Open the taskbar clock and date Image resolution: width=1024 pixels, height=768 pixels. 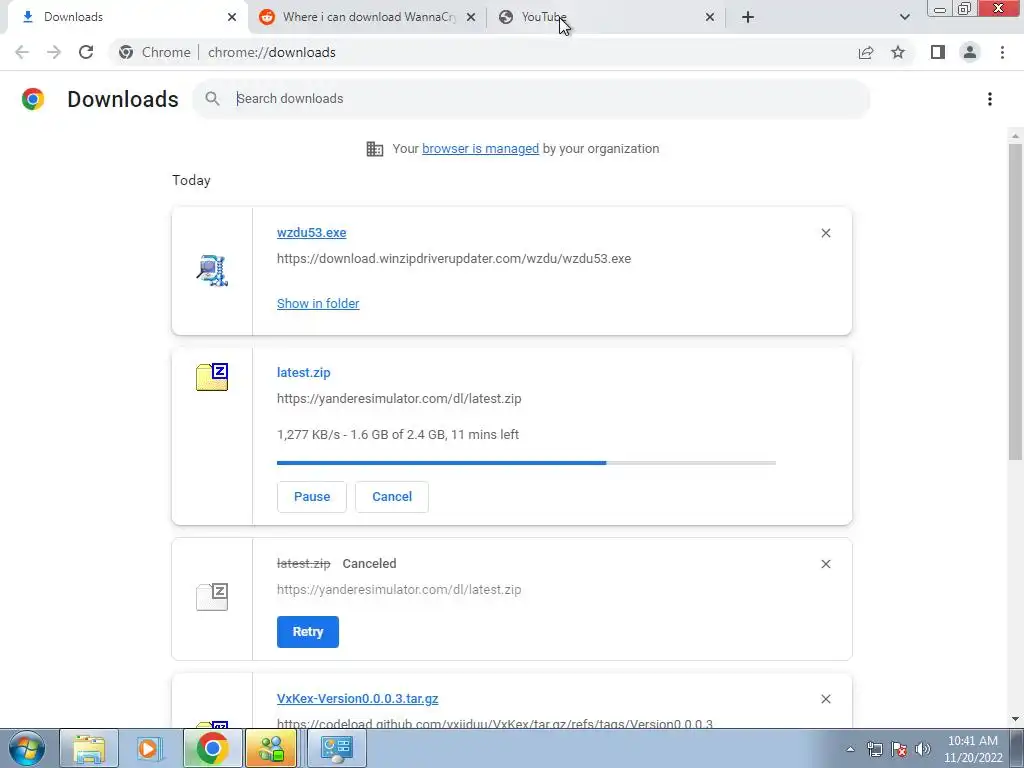(x=973, y=749)
